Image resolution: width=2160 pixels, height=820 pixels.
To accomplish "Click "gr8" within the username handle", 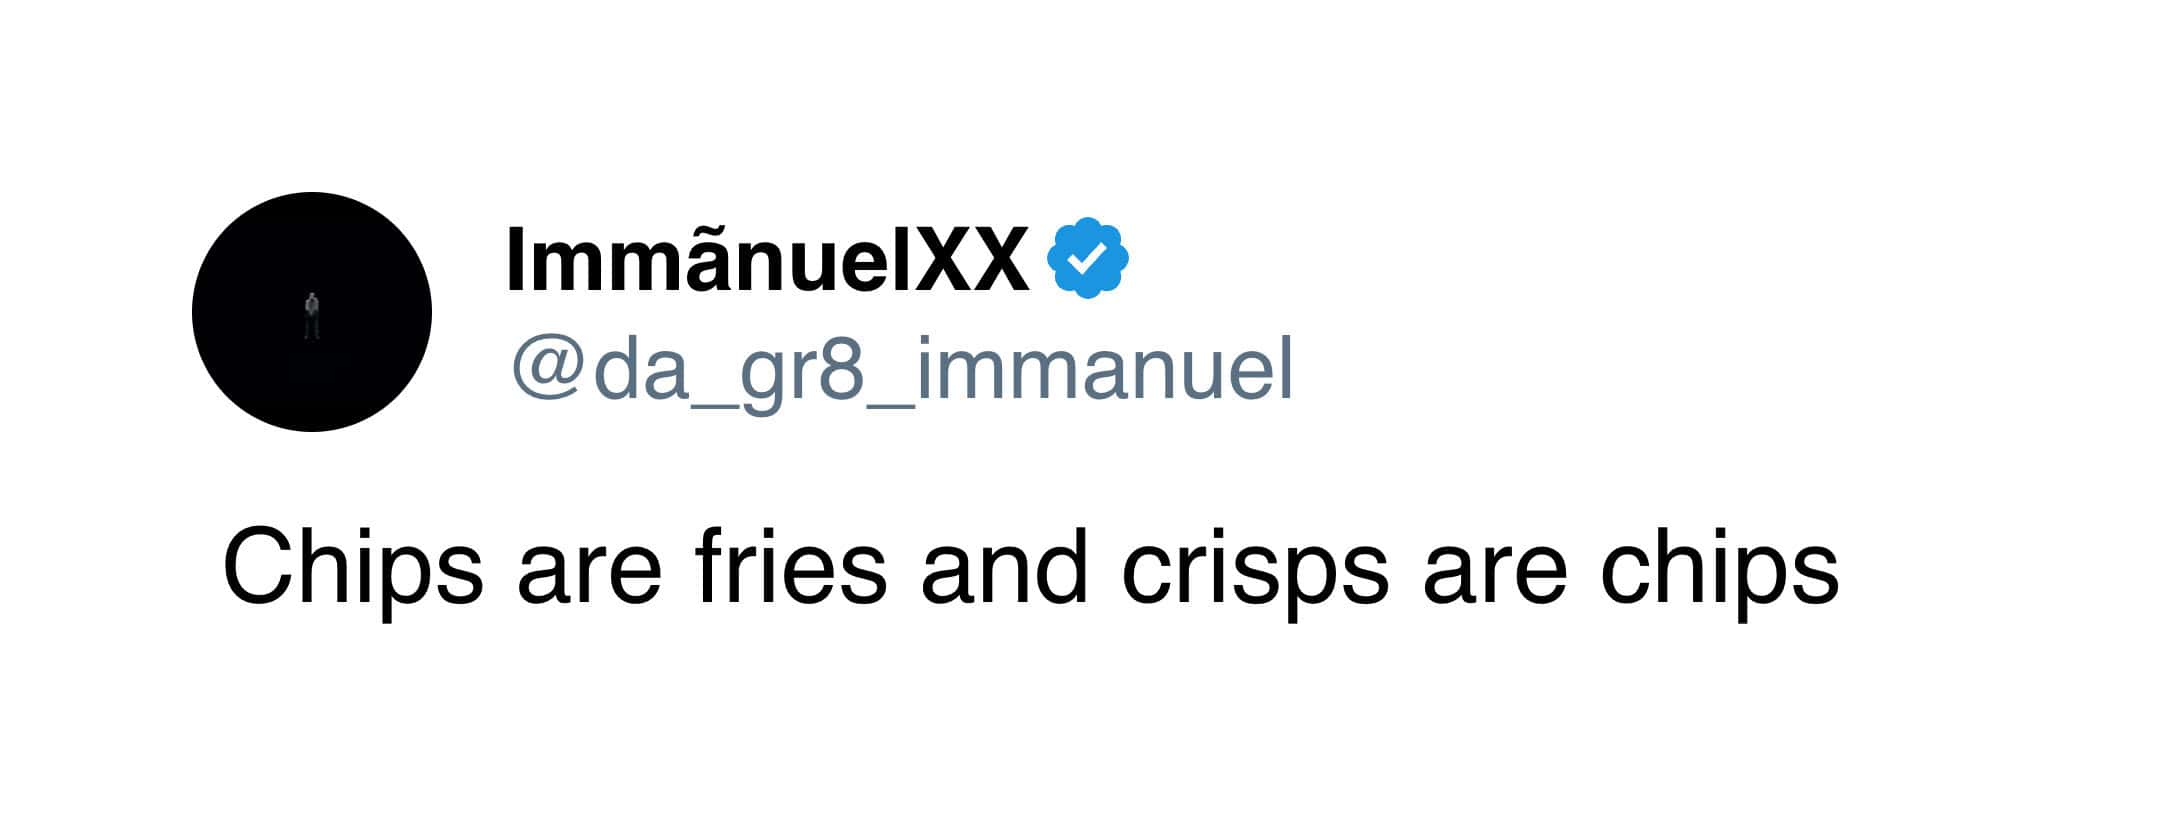I will point(804,372).
